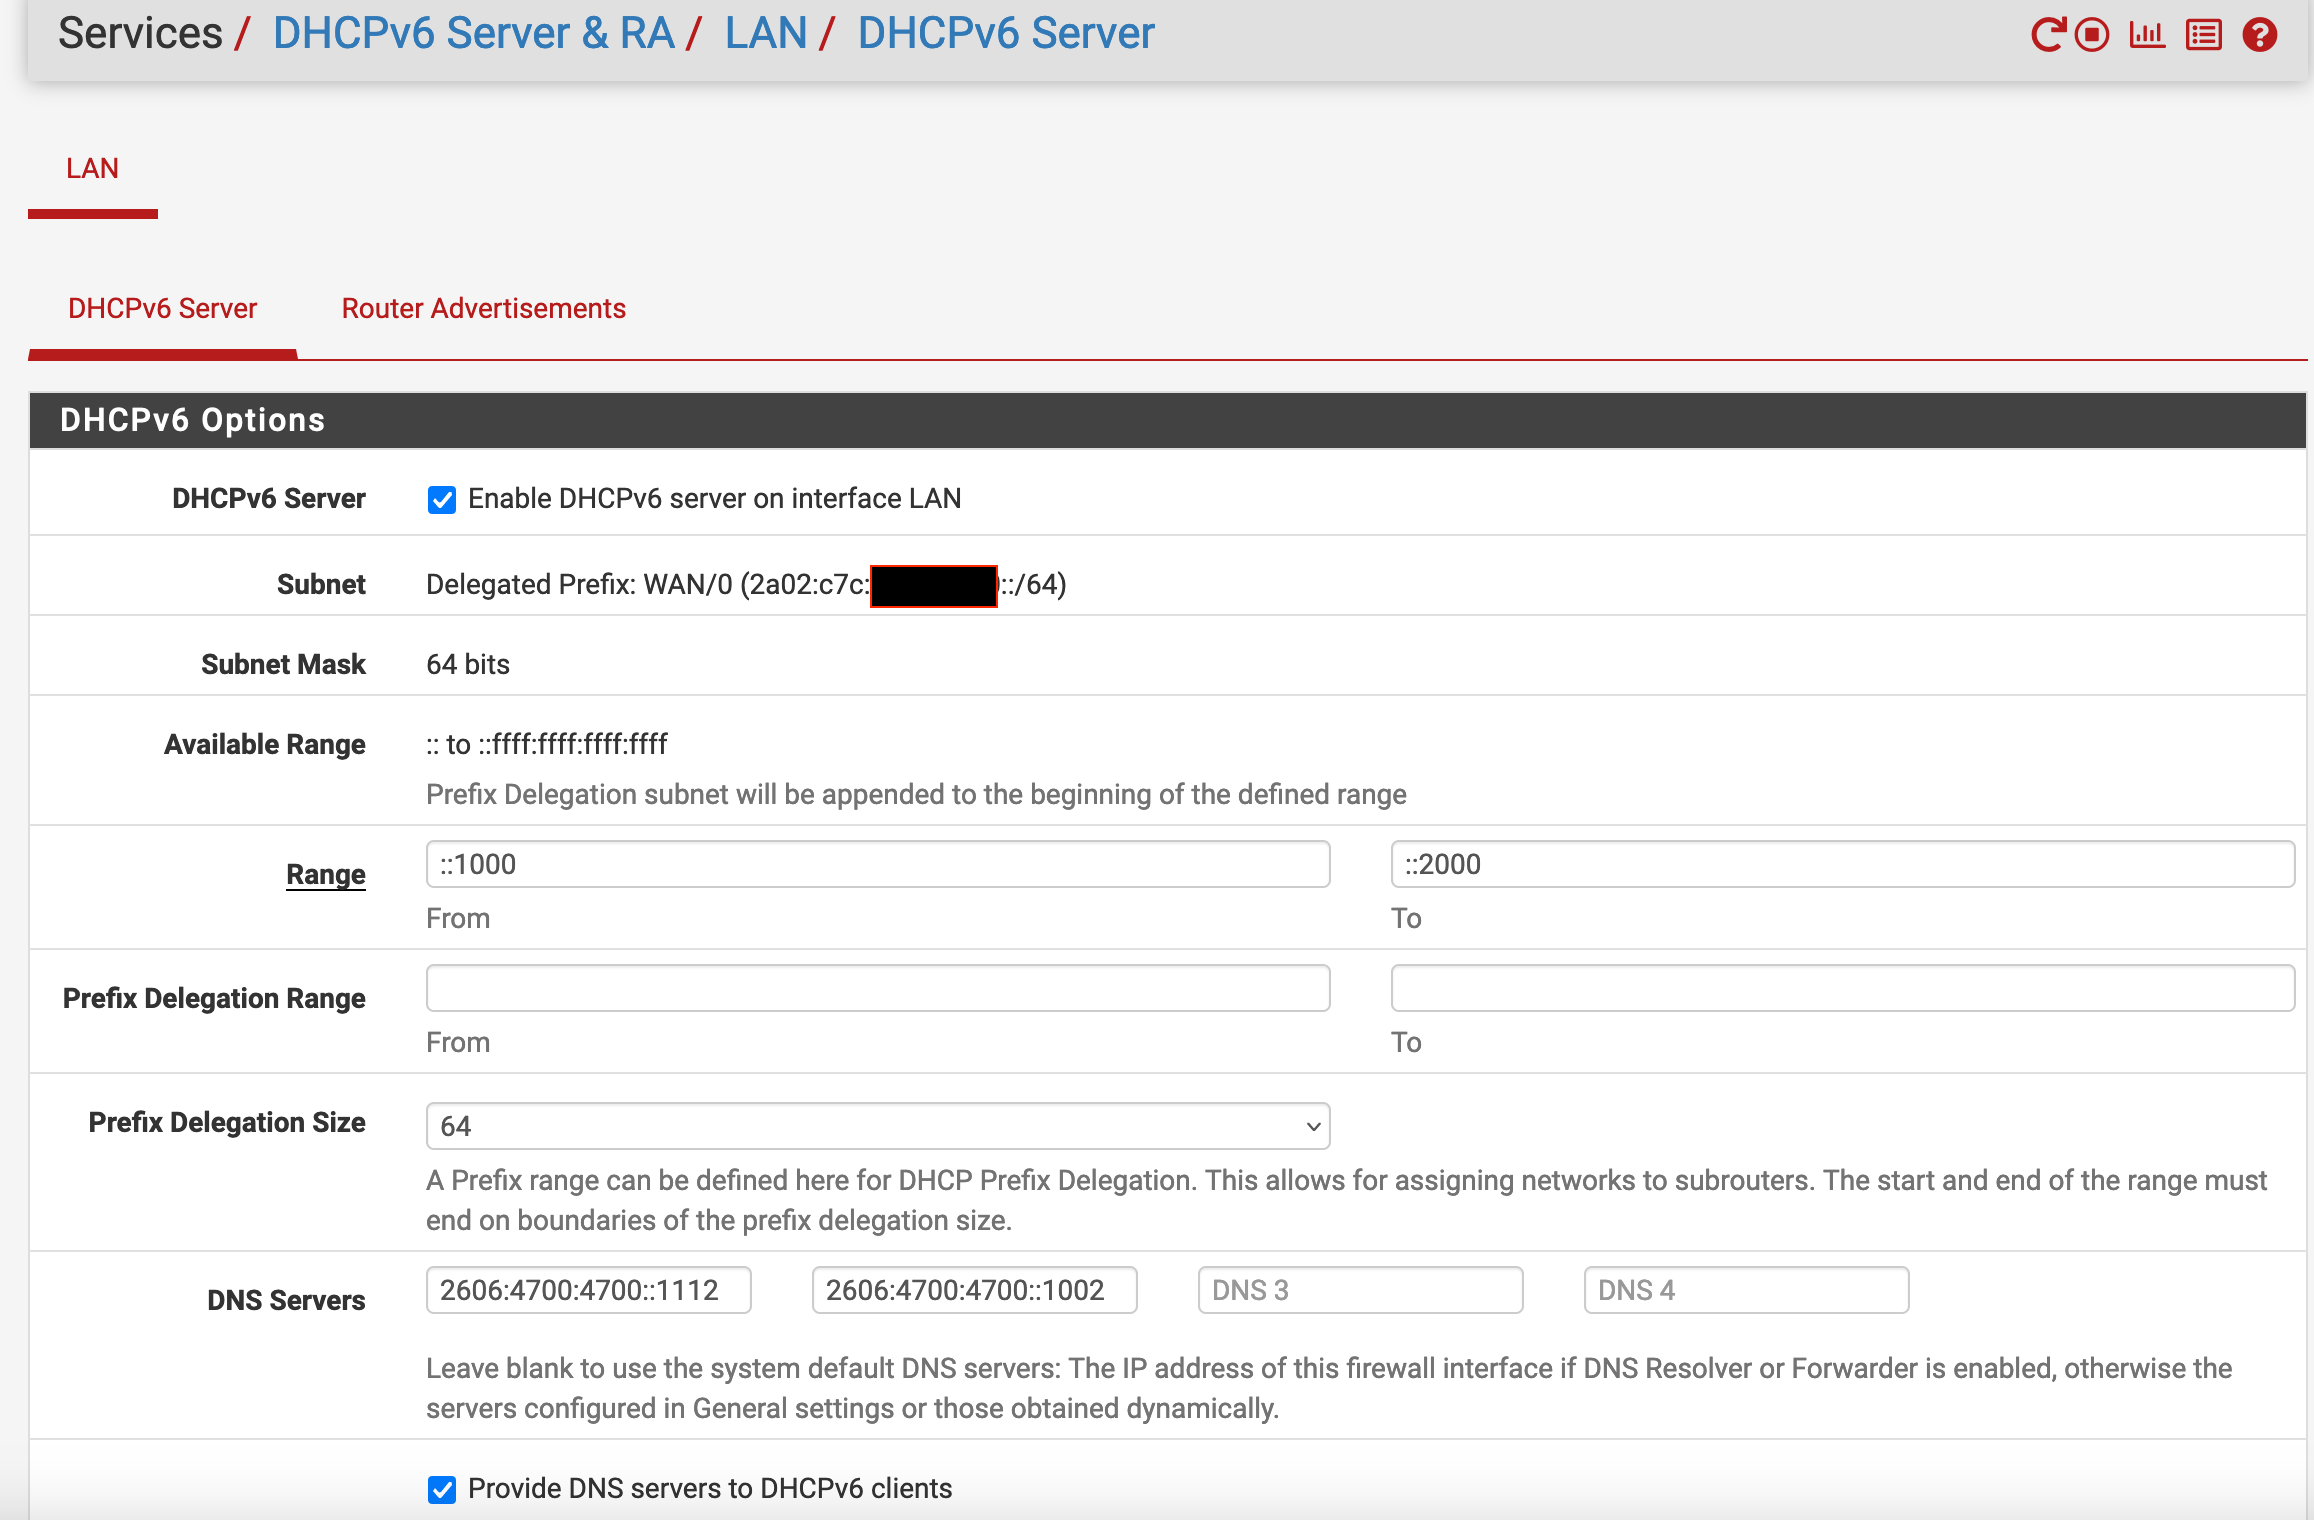Open the red help question mark icon
Viewport: 2314px width, 1520px height.
[x=2260, y=35]
